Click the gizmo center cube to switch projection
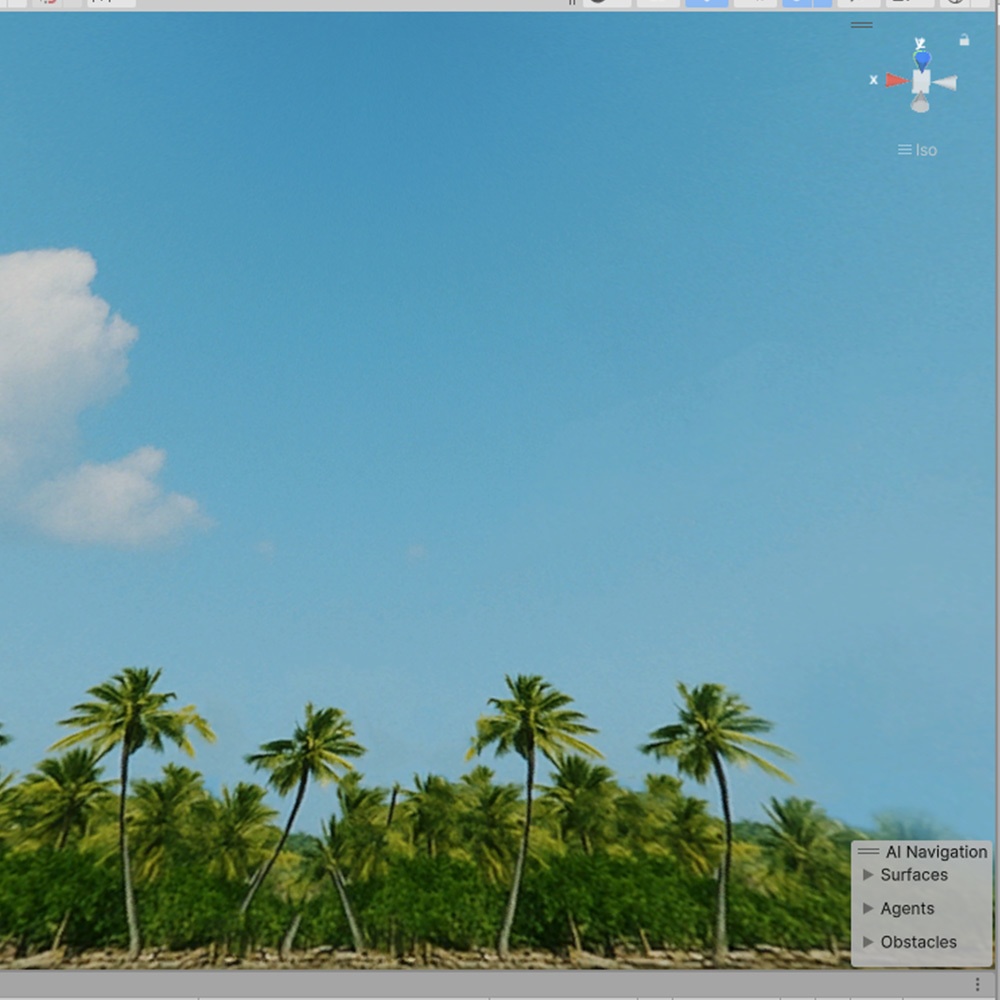 point(921,82)
